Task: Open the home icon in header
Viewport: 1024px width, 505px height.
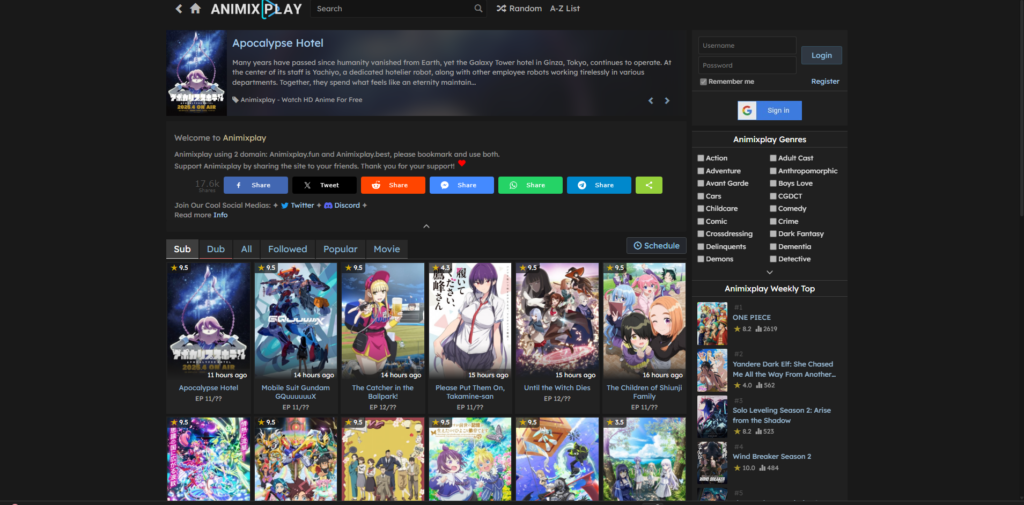Action: (x=195, y=8)
